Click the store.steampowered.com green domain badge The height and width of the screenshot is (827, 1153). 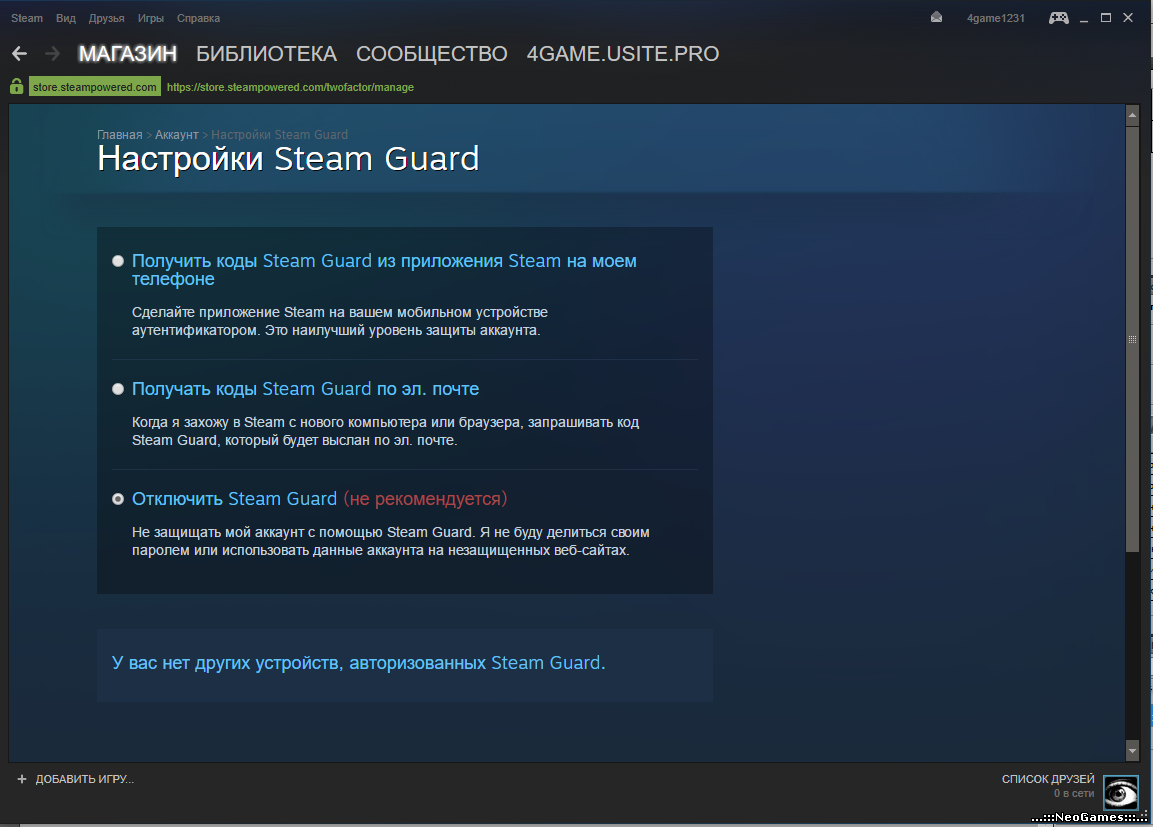point(95,87)
